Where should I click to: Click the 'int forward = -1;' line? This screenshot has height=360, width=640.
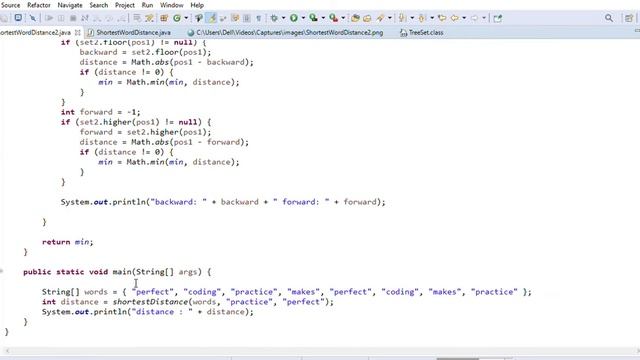coord(100,112)
